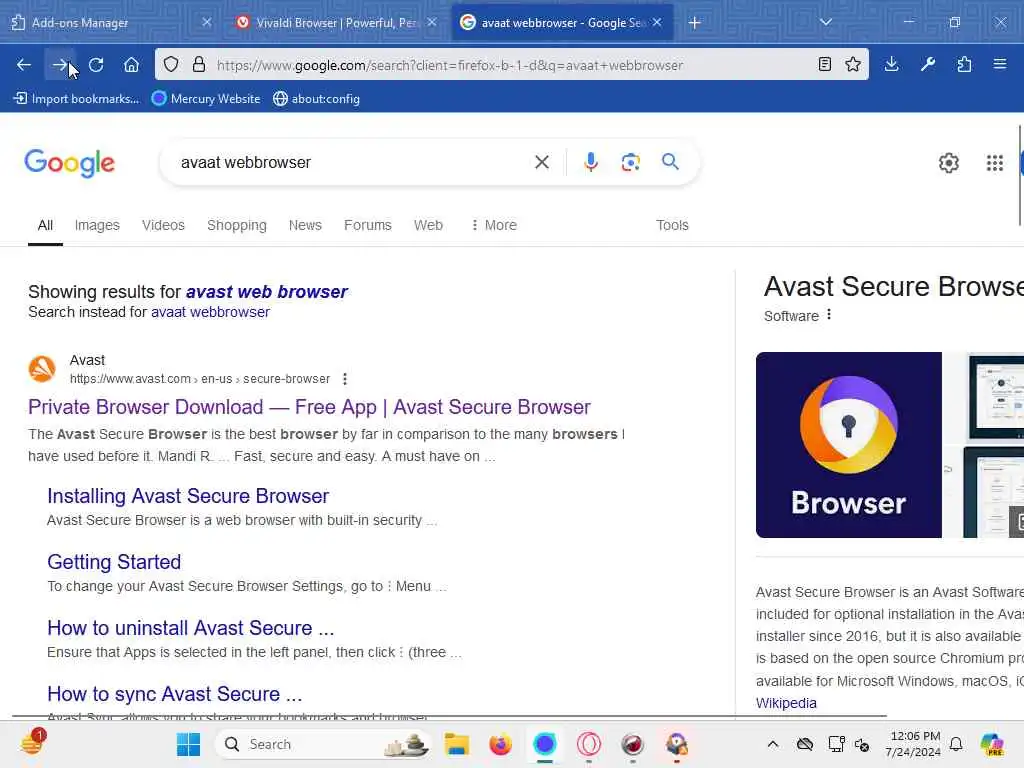Image resolution: width=1024 pixels, height=768 pixels.
Task: Clear the Google search box
Action: coord(542,162)
